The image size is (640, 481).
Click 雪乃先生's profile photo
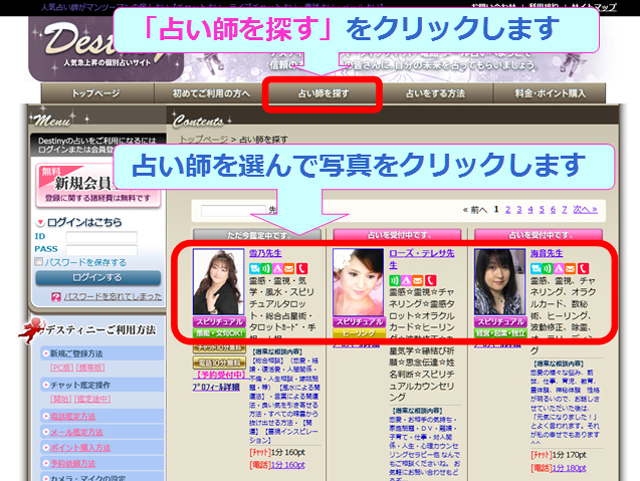click(218, 282)
